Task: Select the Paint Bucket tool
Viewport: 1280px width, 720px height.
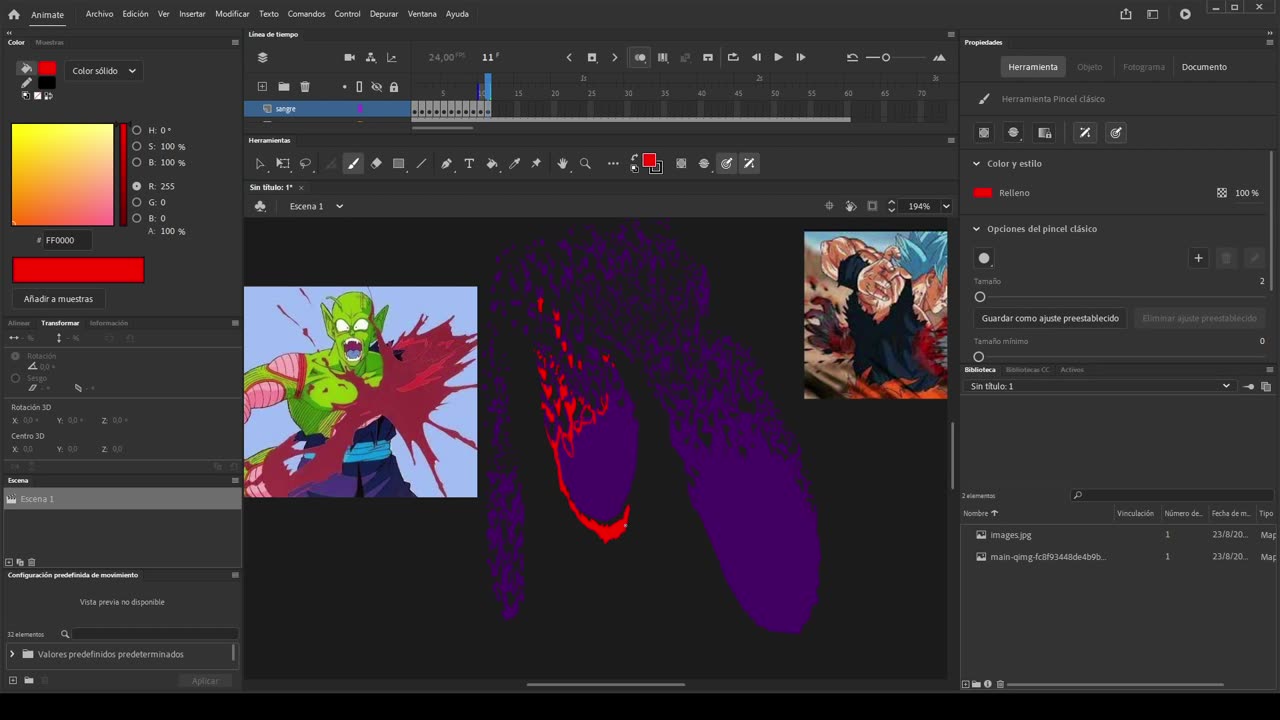Action: 492,163
